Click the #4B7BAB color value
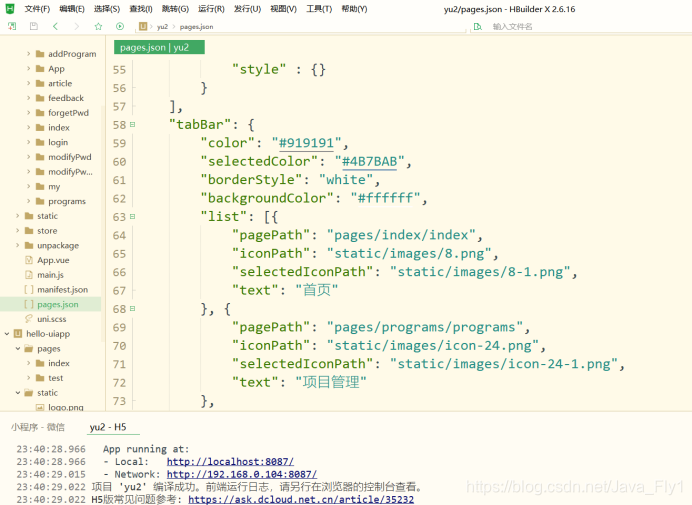 [x=370, y=162]
